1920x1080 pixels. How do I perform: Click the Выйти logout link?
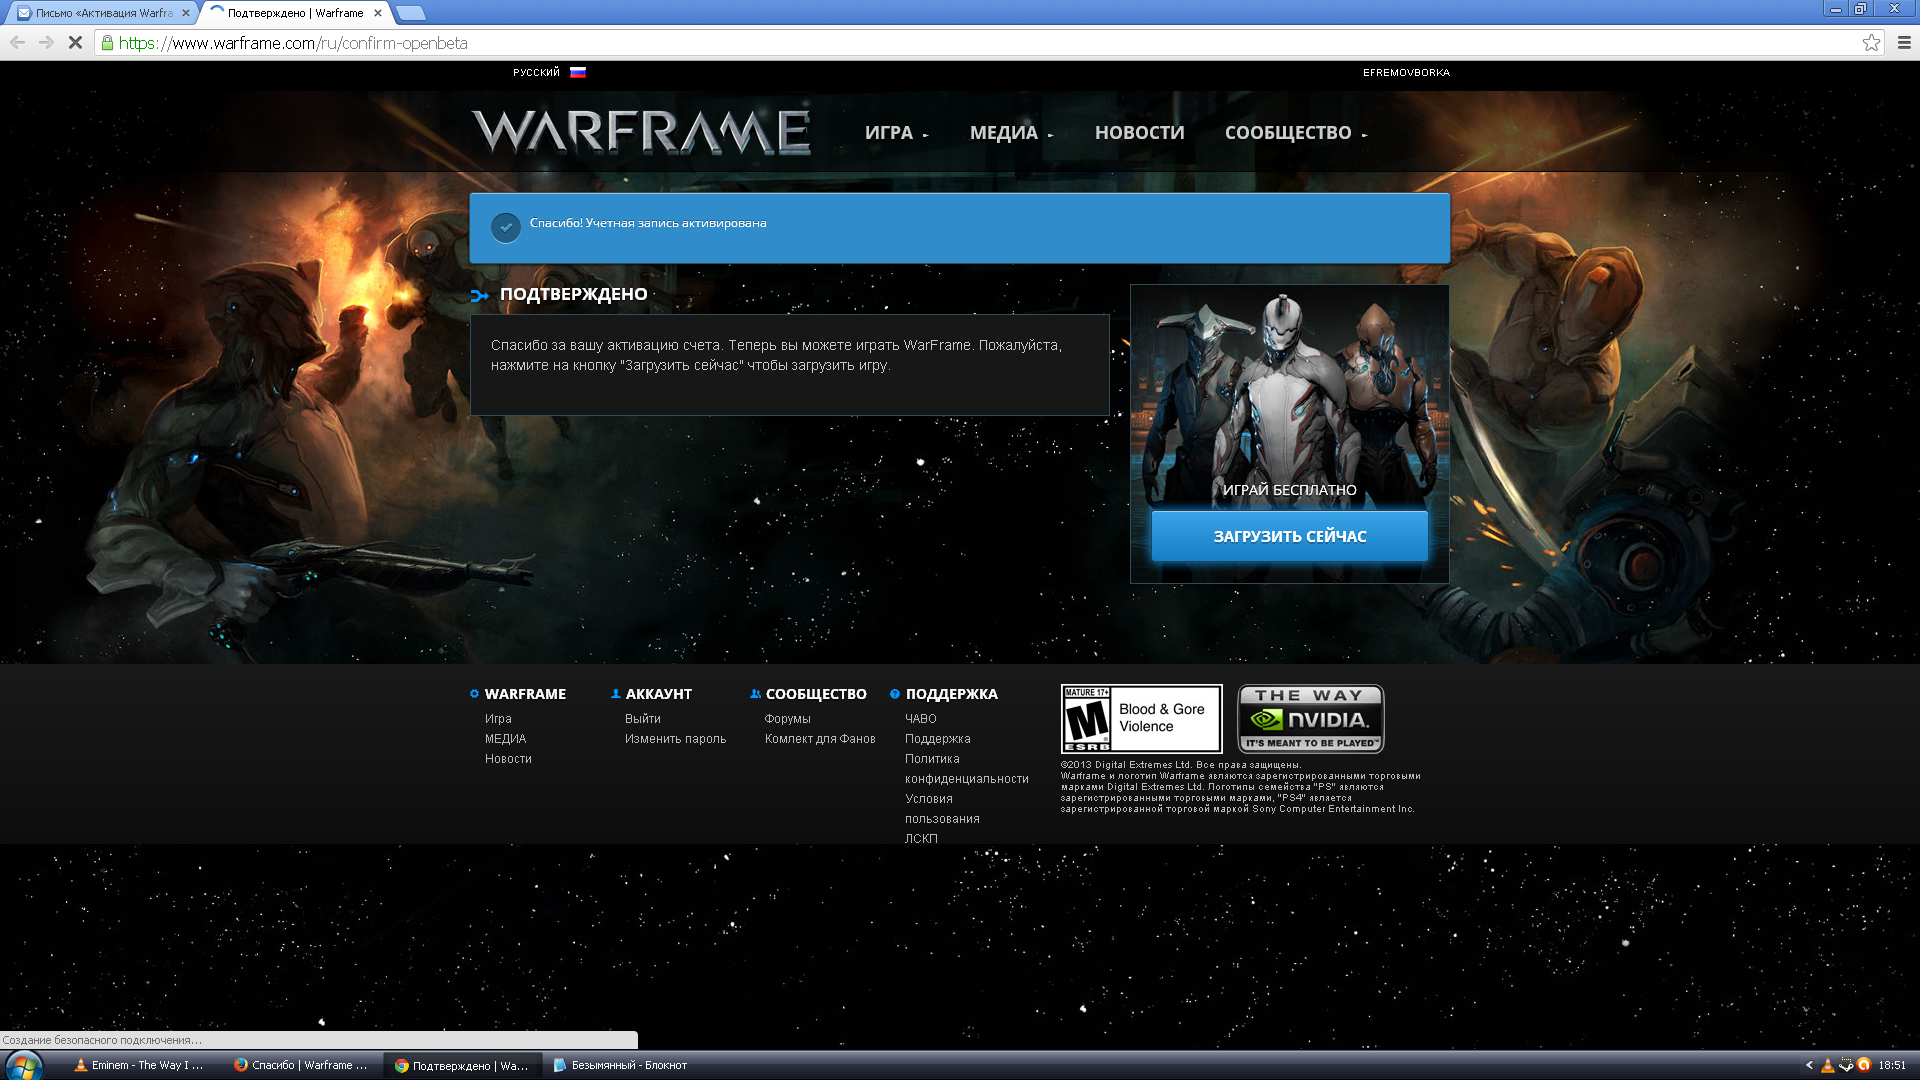[x=643, y=719]
